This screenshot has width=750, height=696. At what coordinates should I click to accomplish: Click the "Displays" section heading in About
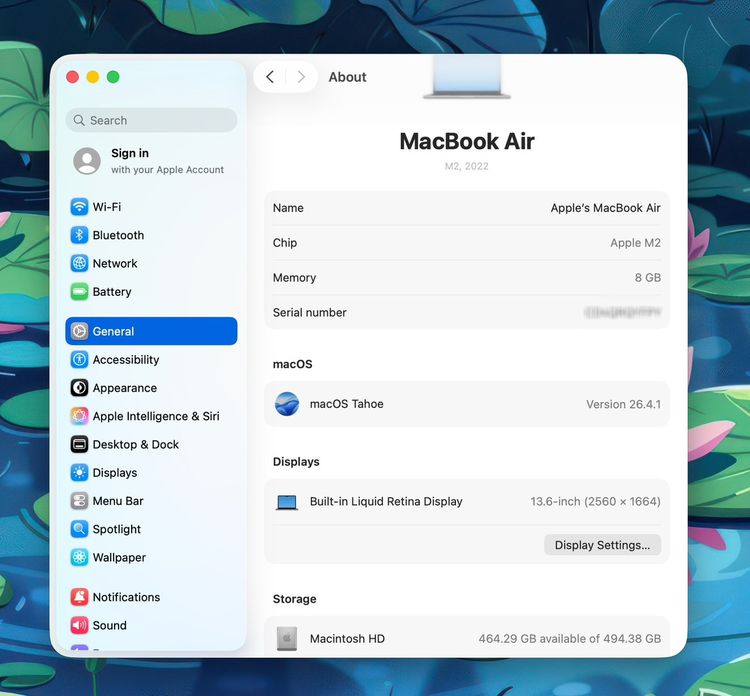coord(296,462)
